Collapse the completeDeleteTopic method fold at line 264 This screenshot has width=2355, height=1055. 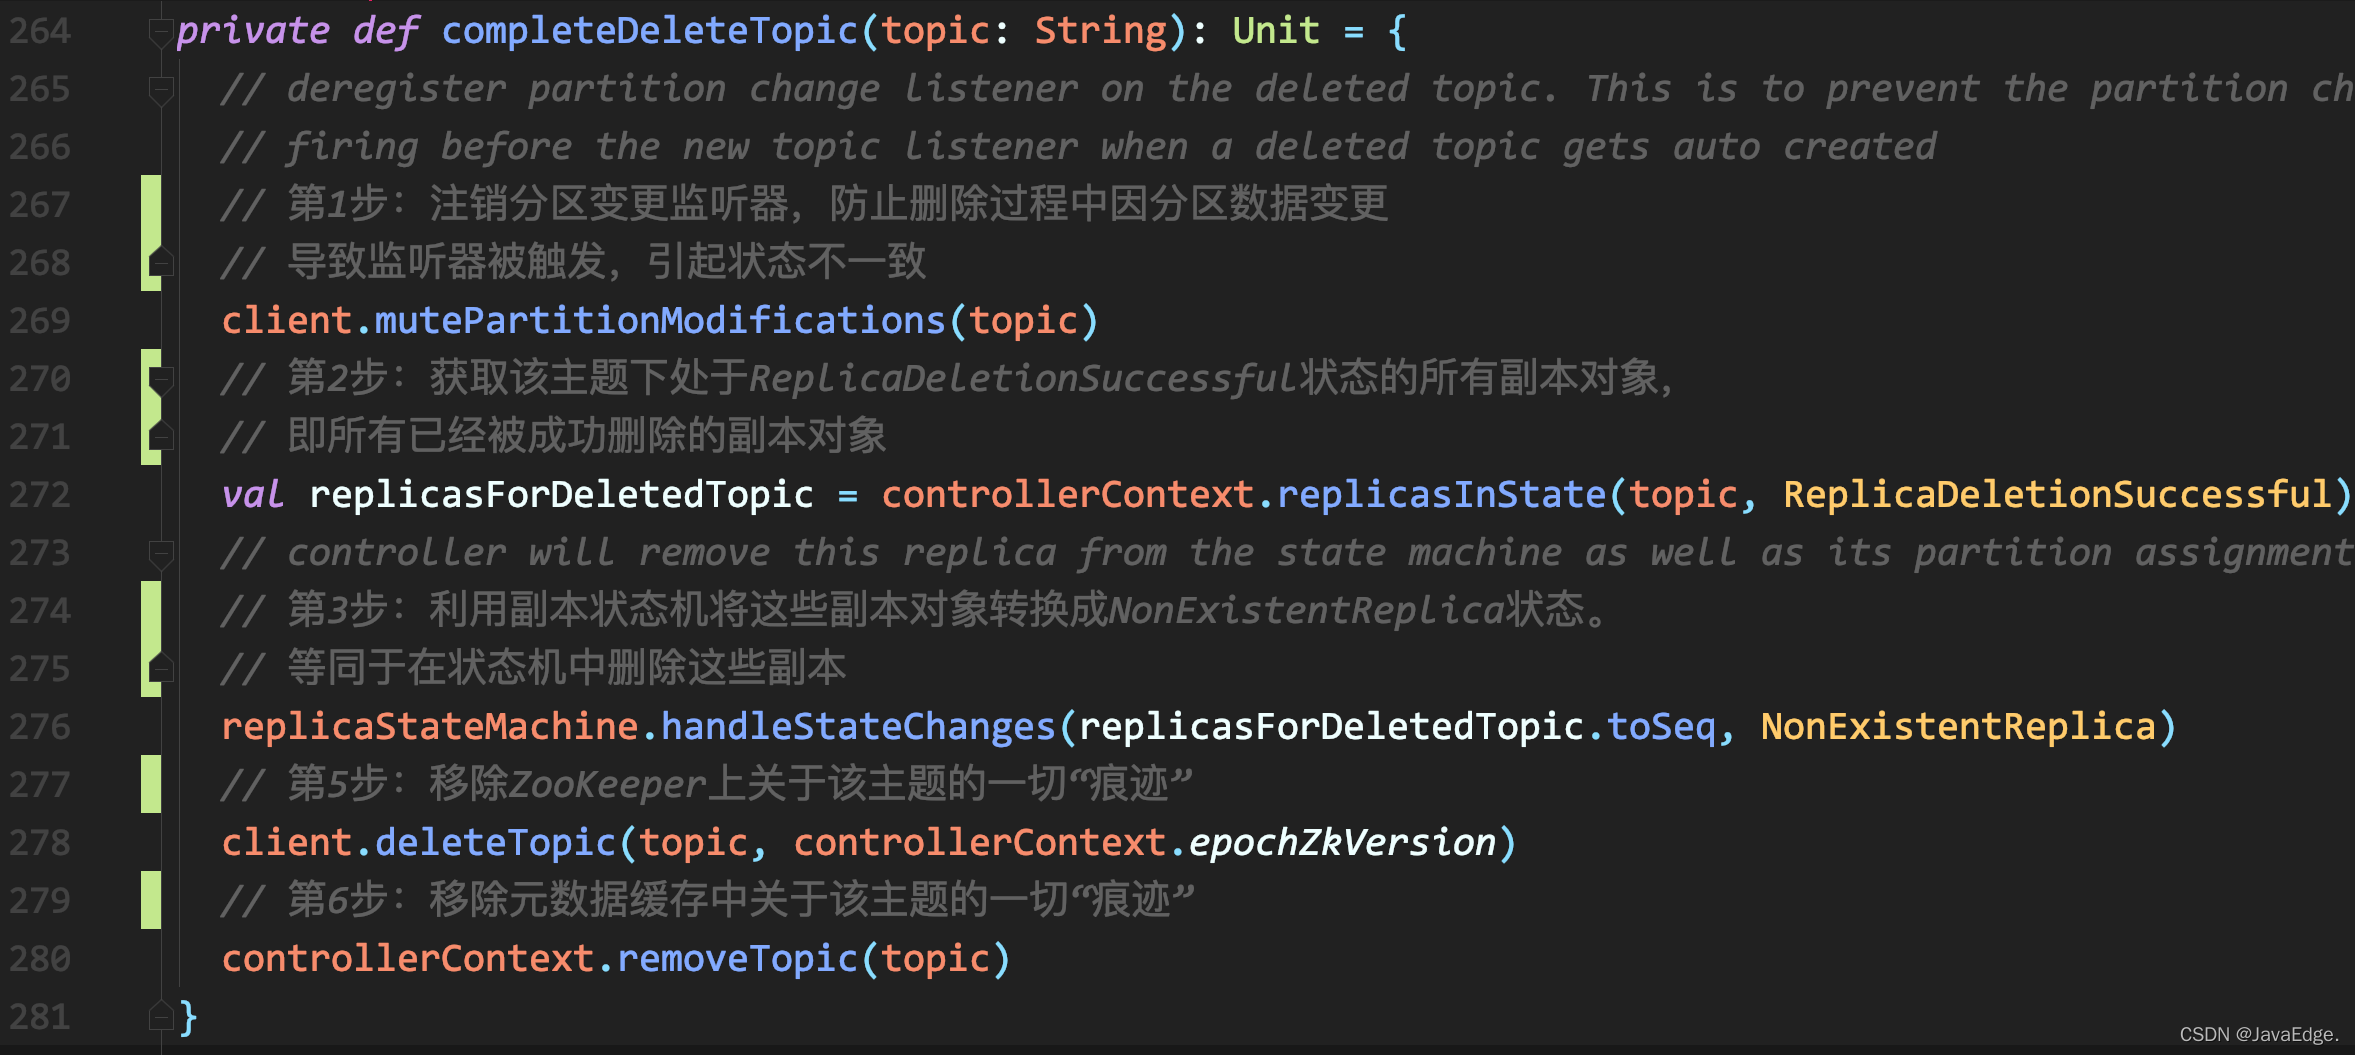point(161,33)
